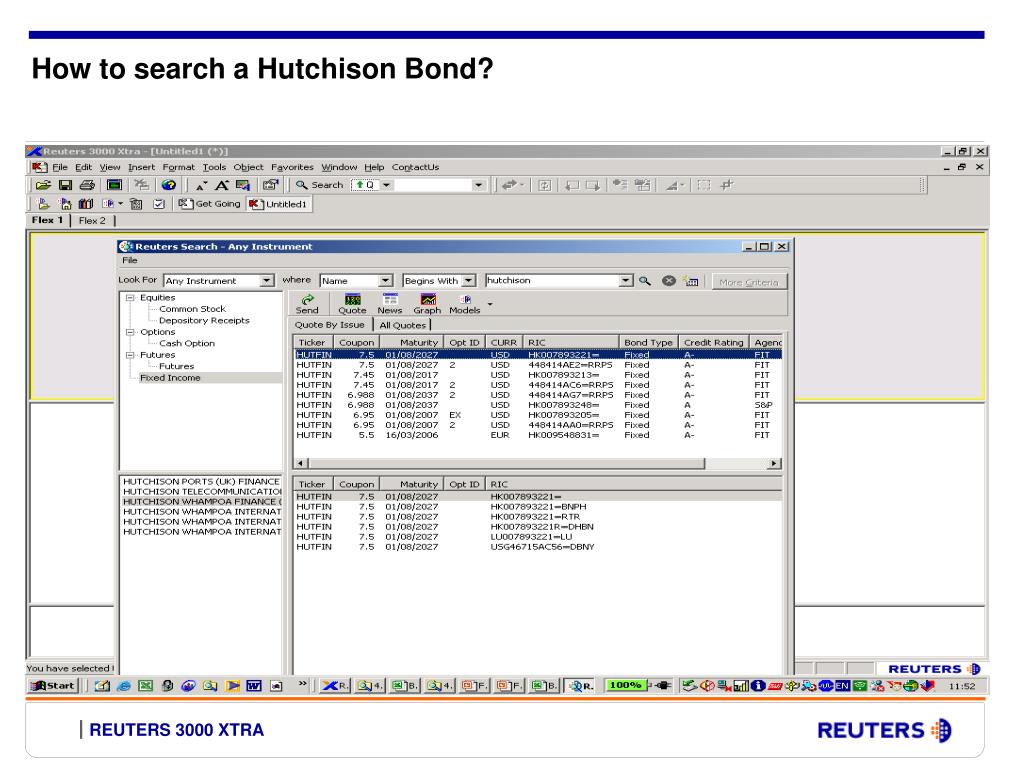
Task: Sort by the Coupon column header
Action: coord(357,342)
